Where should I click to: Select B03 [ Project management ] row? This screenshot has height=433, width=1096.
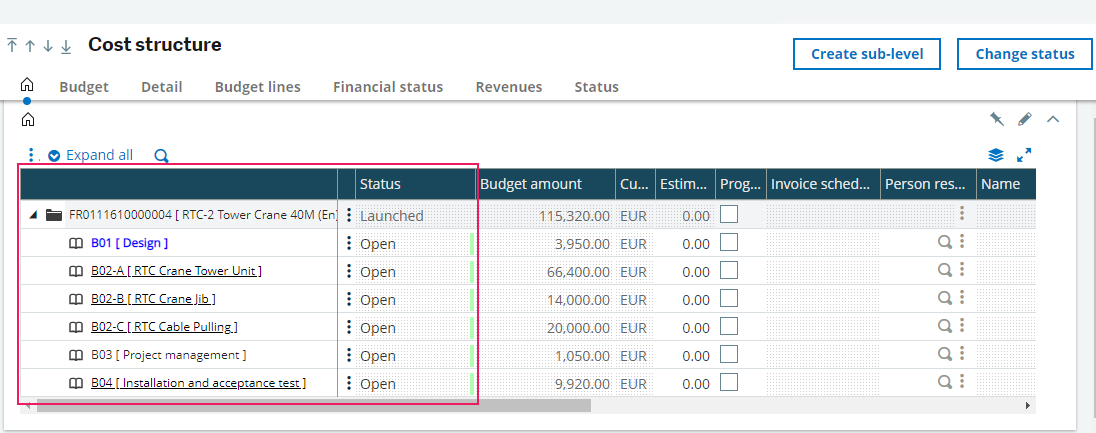(x=168, y=355)
